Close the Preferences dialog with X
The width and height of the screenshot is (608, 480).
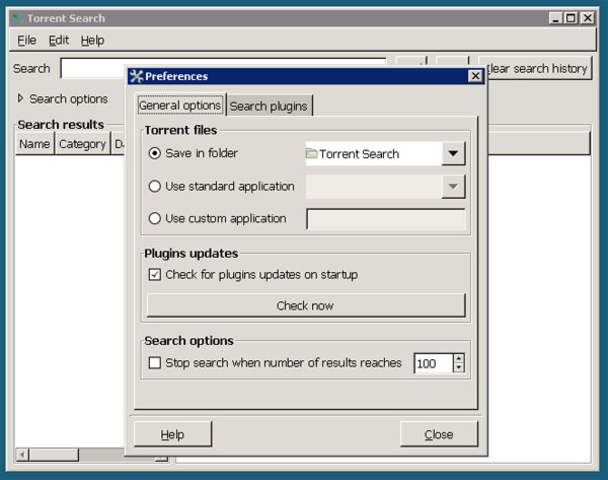pyautogui.click(x=475, y=76)
